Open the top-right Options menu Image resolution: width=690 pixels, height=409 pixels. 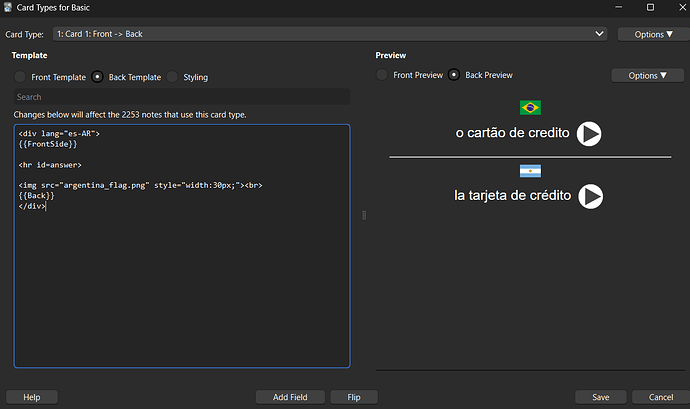(651, 34)
